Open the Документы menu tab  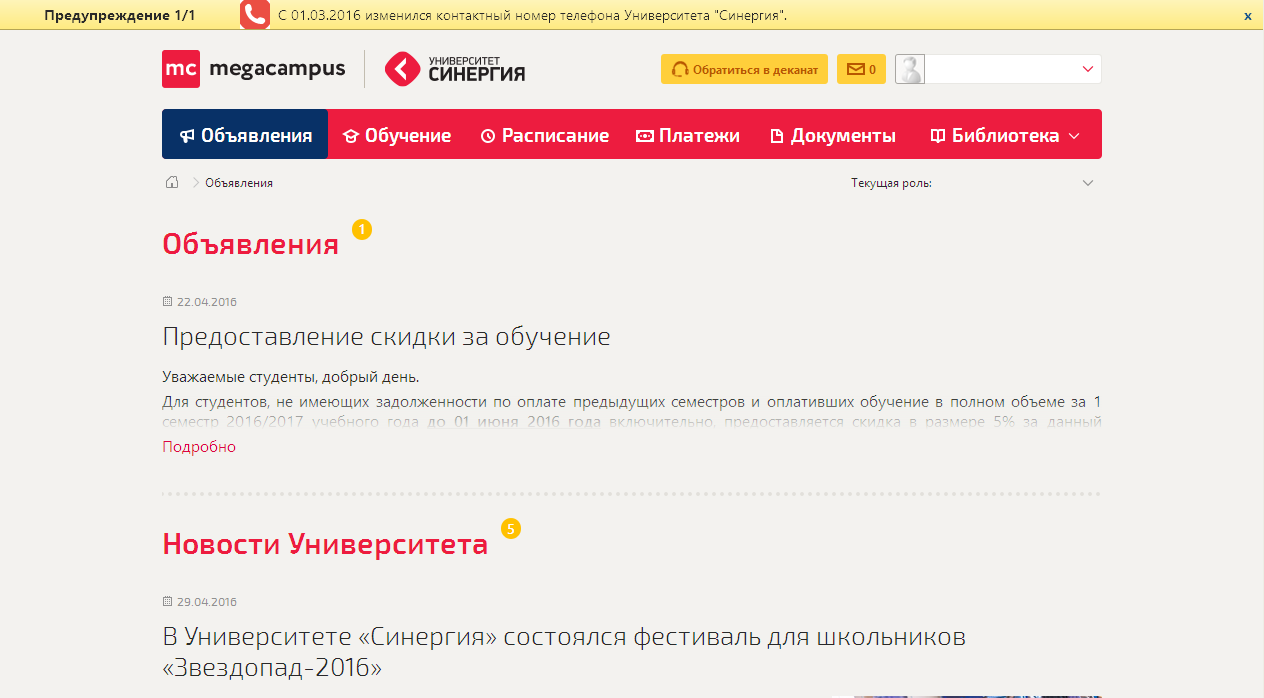[833, 135]
